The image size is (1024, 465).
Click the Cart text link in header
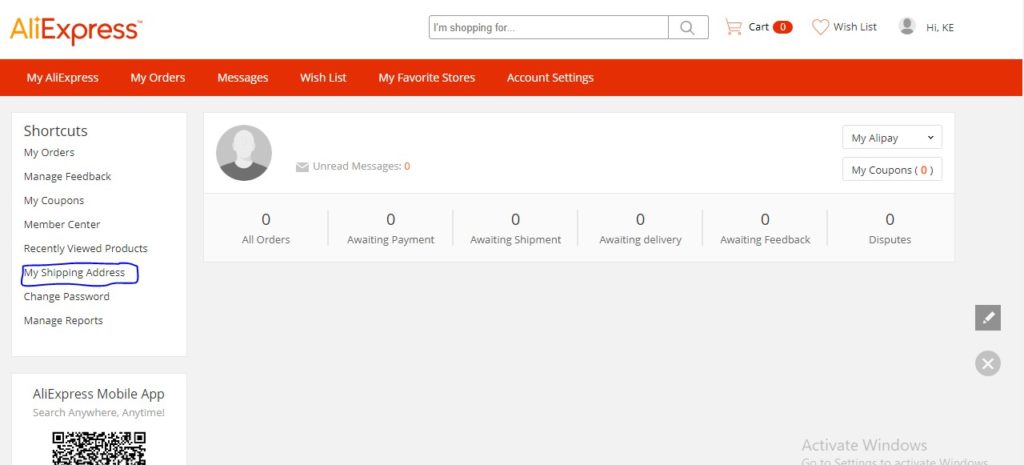pos(758,27)
